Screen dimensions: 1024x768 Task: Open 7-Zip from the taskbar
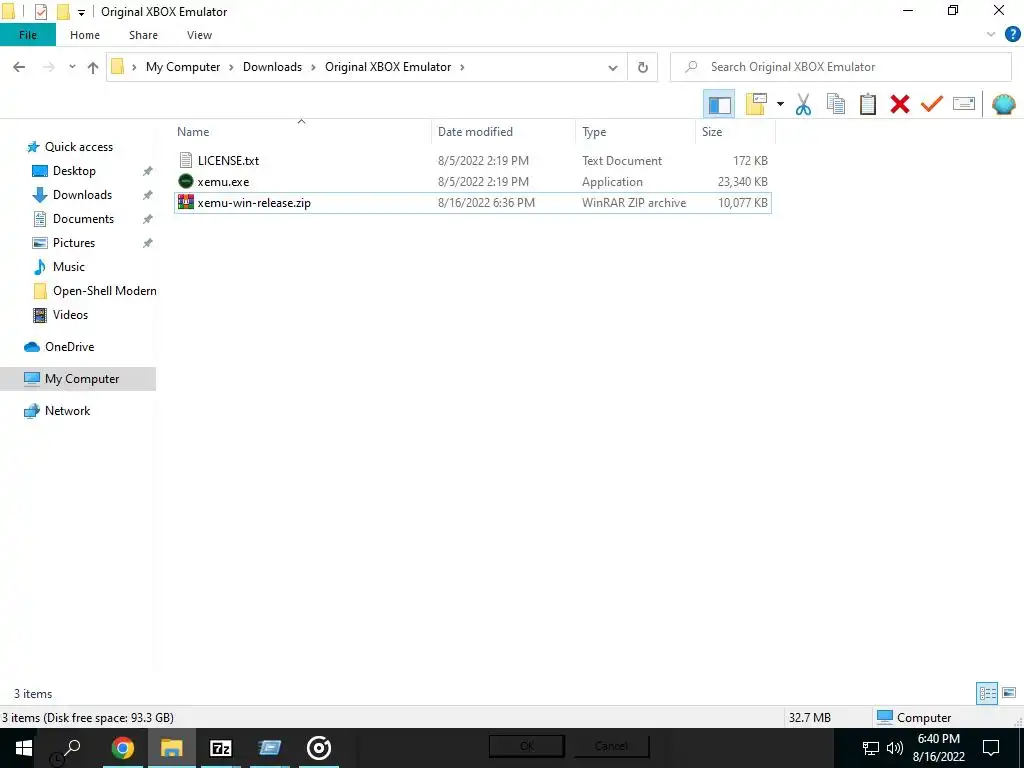coord(221,748)
